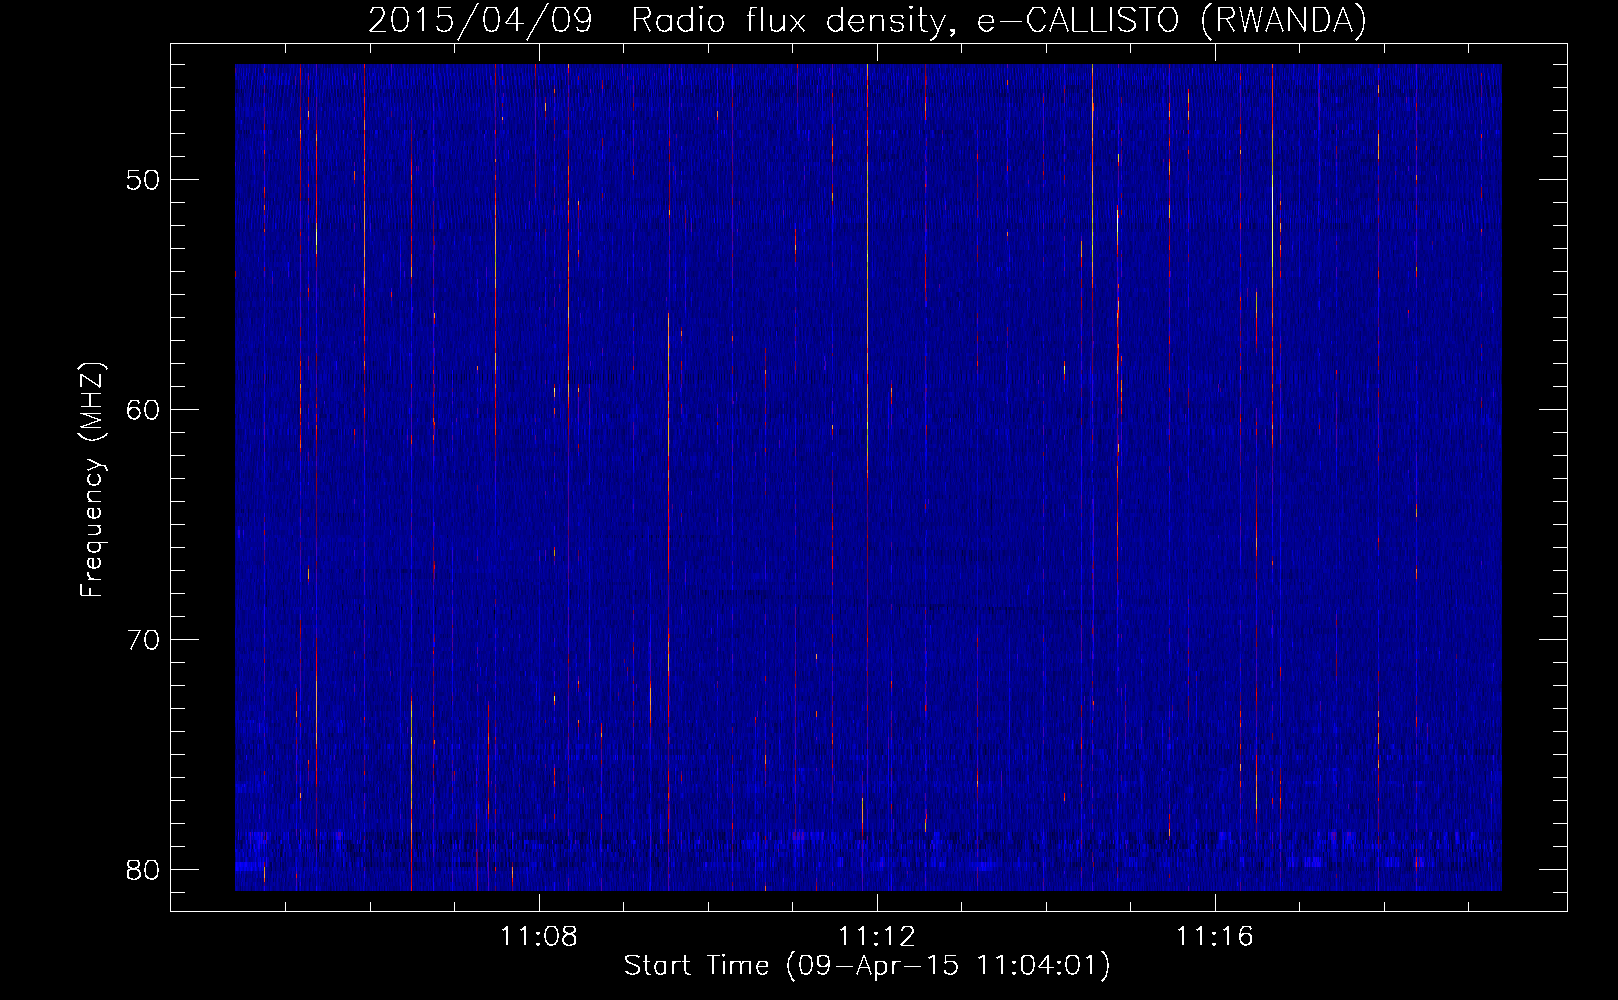The image size is (1618, 1000).
Task: Click the 11:12 time axis label
Action: coord(877,937)
